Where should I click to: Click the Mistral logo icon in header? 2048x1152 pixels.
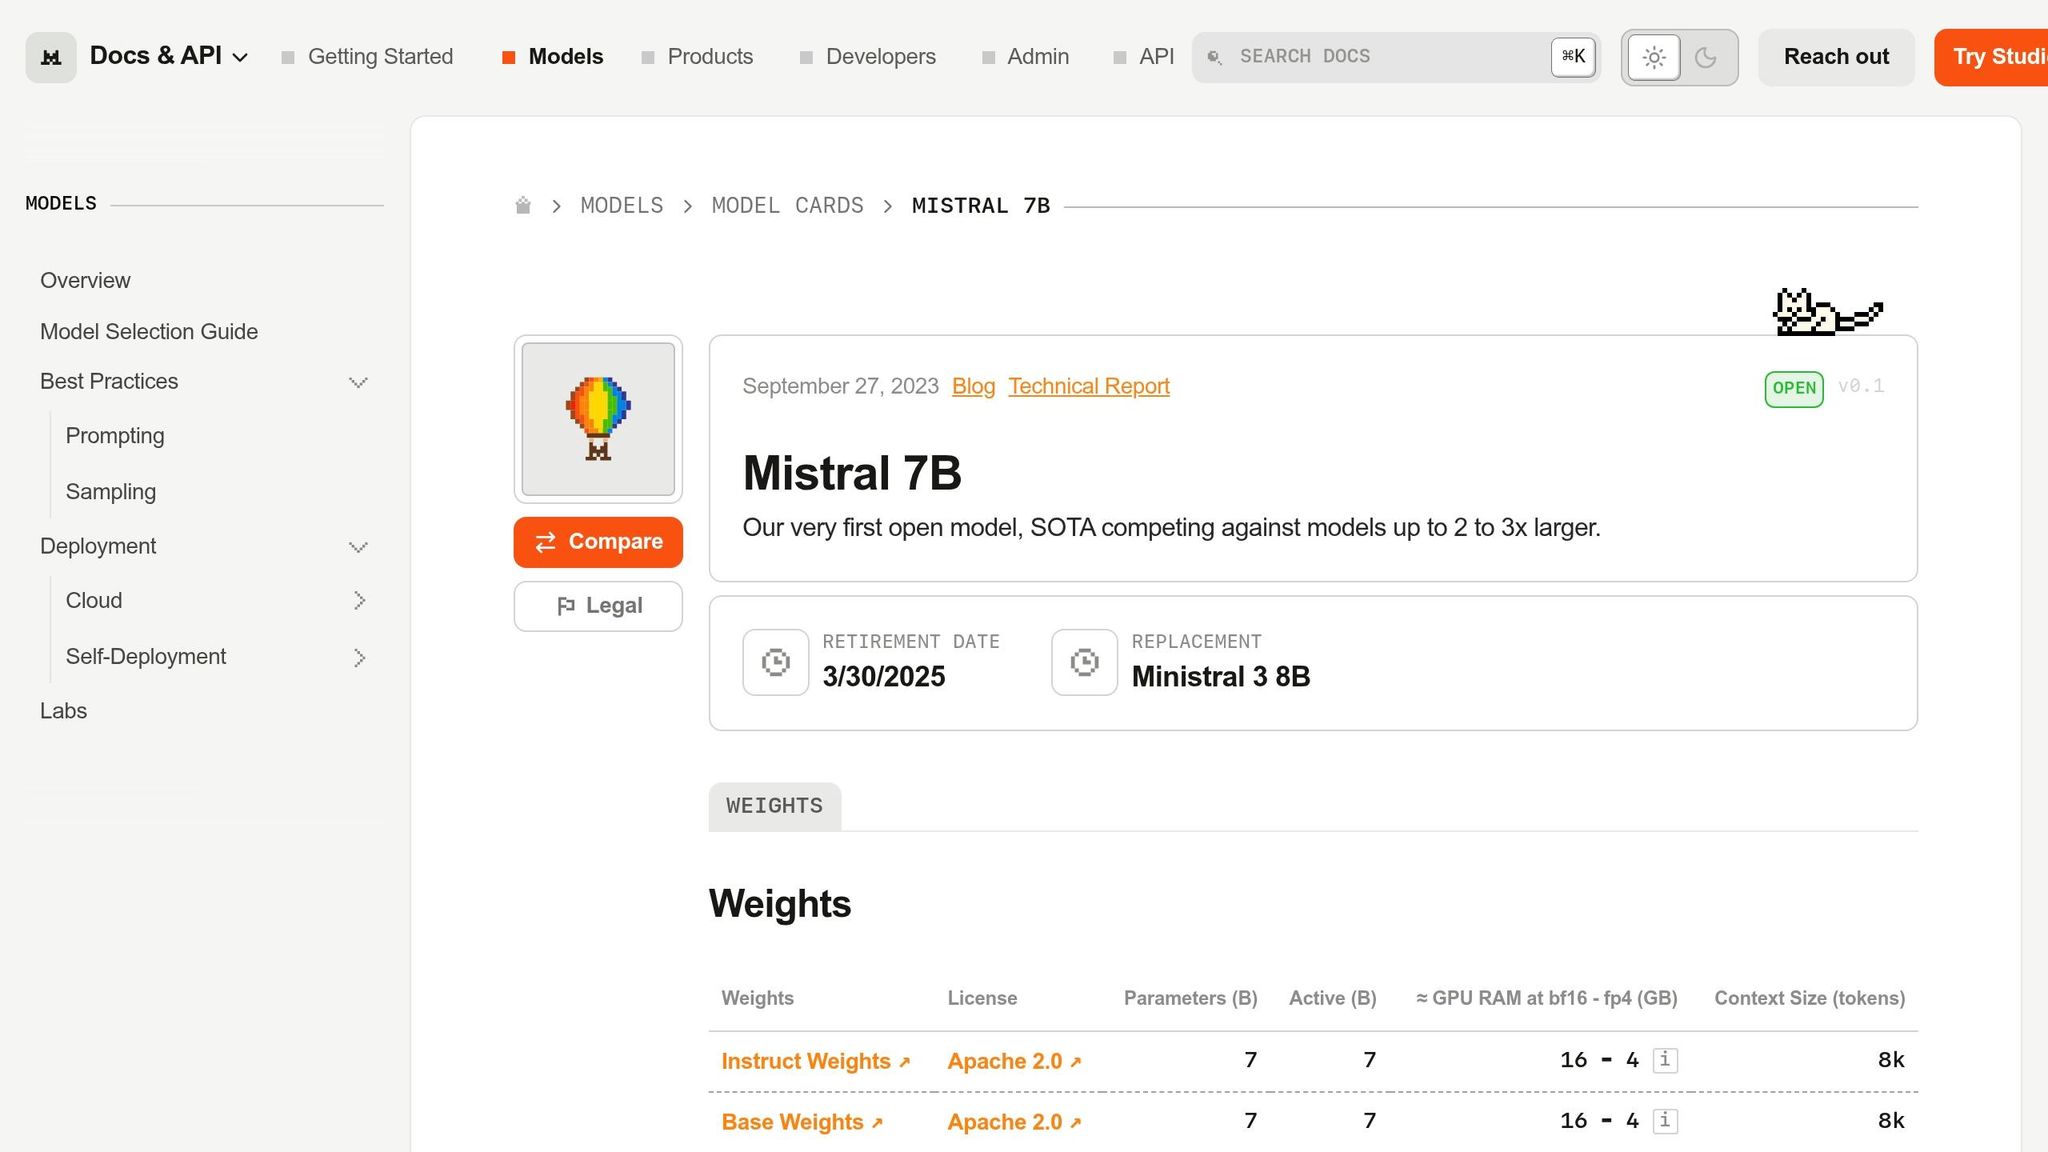click(x=51, y=57)
